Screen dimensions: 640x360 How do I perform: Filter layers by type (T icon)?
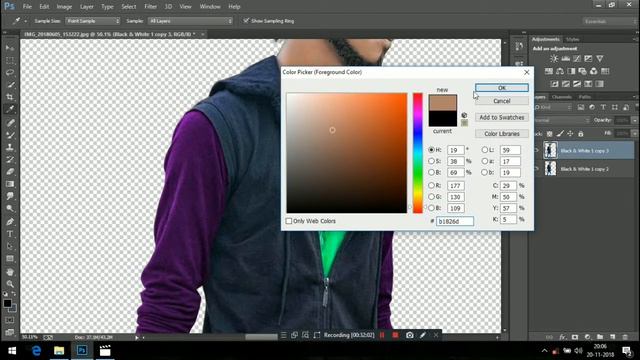pos(603,107)
